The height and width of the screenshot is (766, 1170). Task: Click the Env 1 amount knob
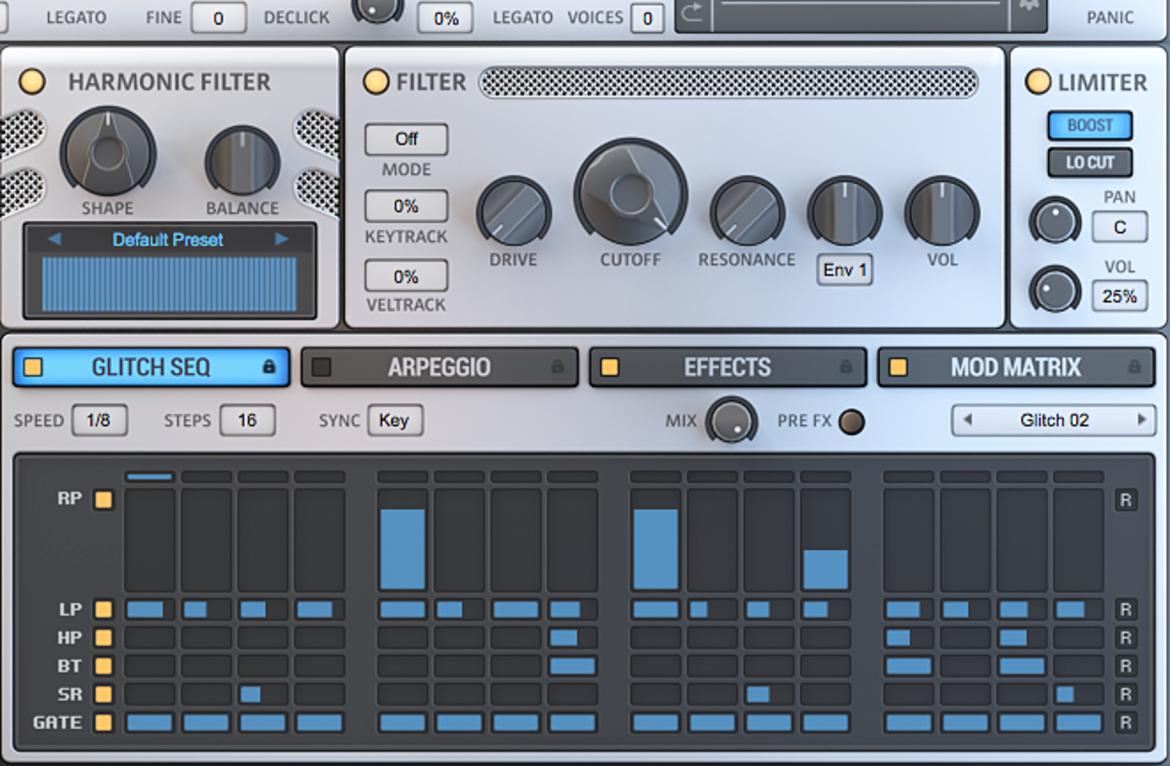pos(845,213)
